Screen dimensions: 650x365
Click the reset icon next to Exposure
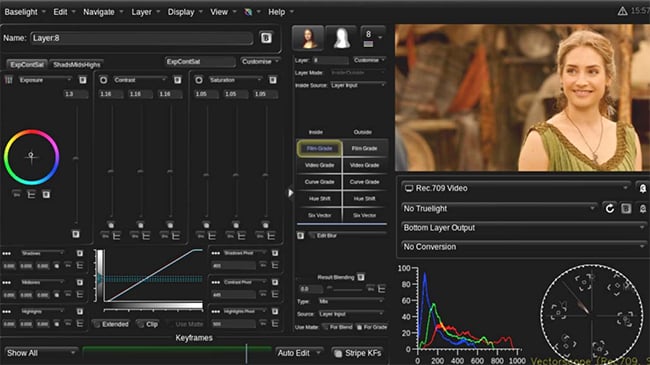point(83,80)
